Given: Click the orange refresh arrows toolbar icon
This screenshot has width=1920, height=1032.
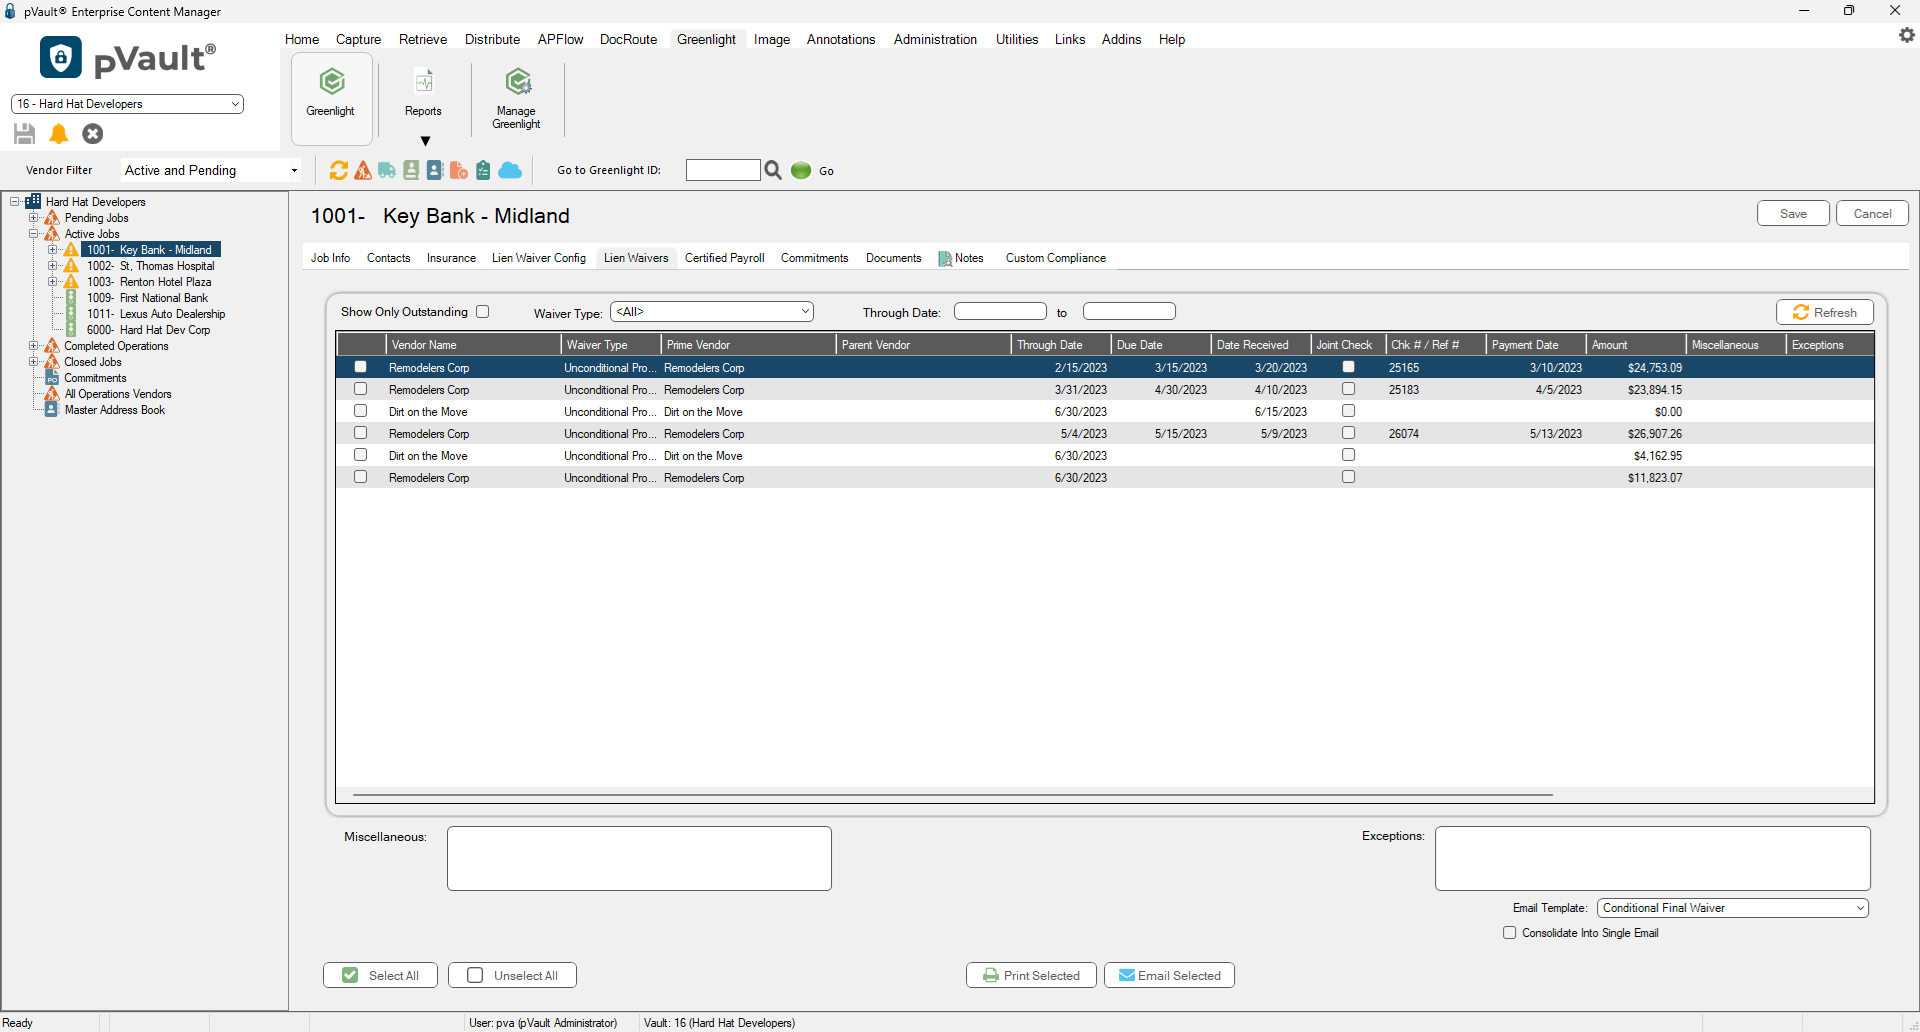Looking at the screenshot, I should click(339, 171).
